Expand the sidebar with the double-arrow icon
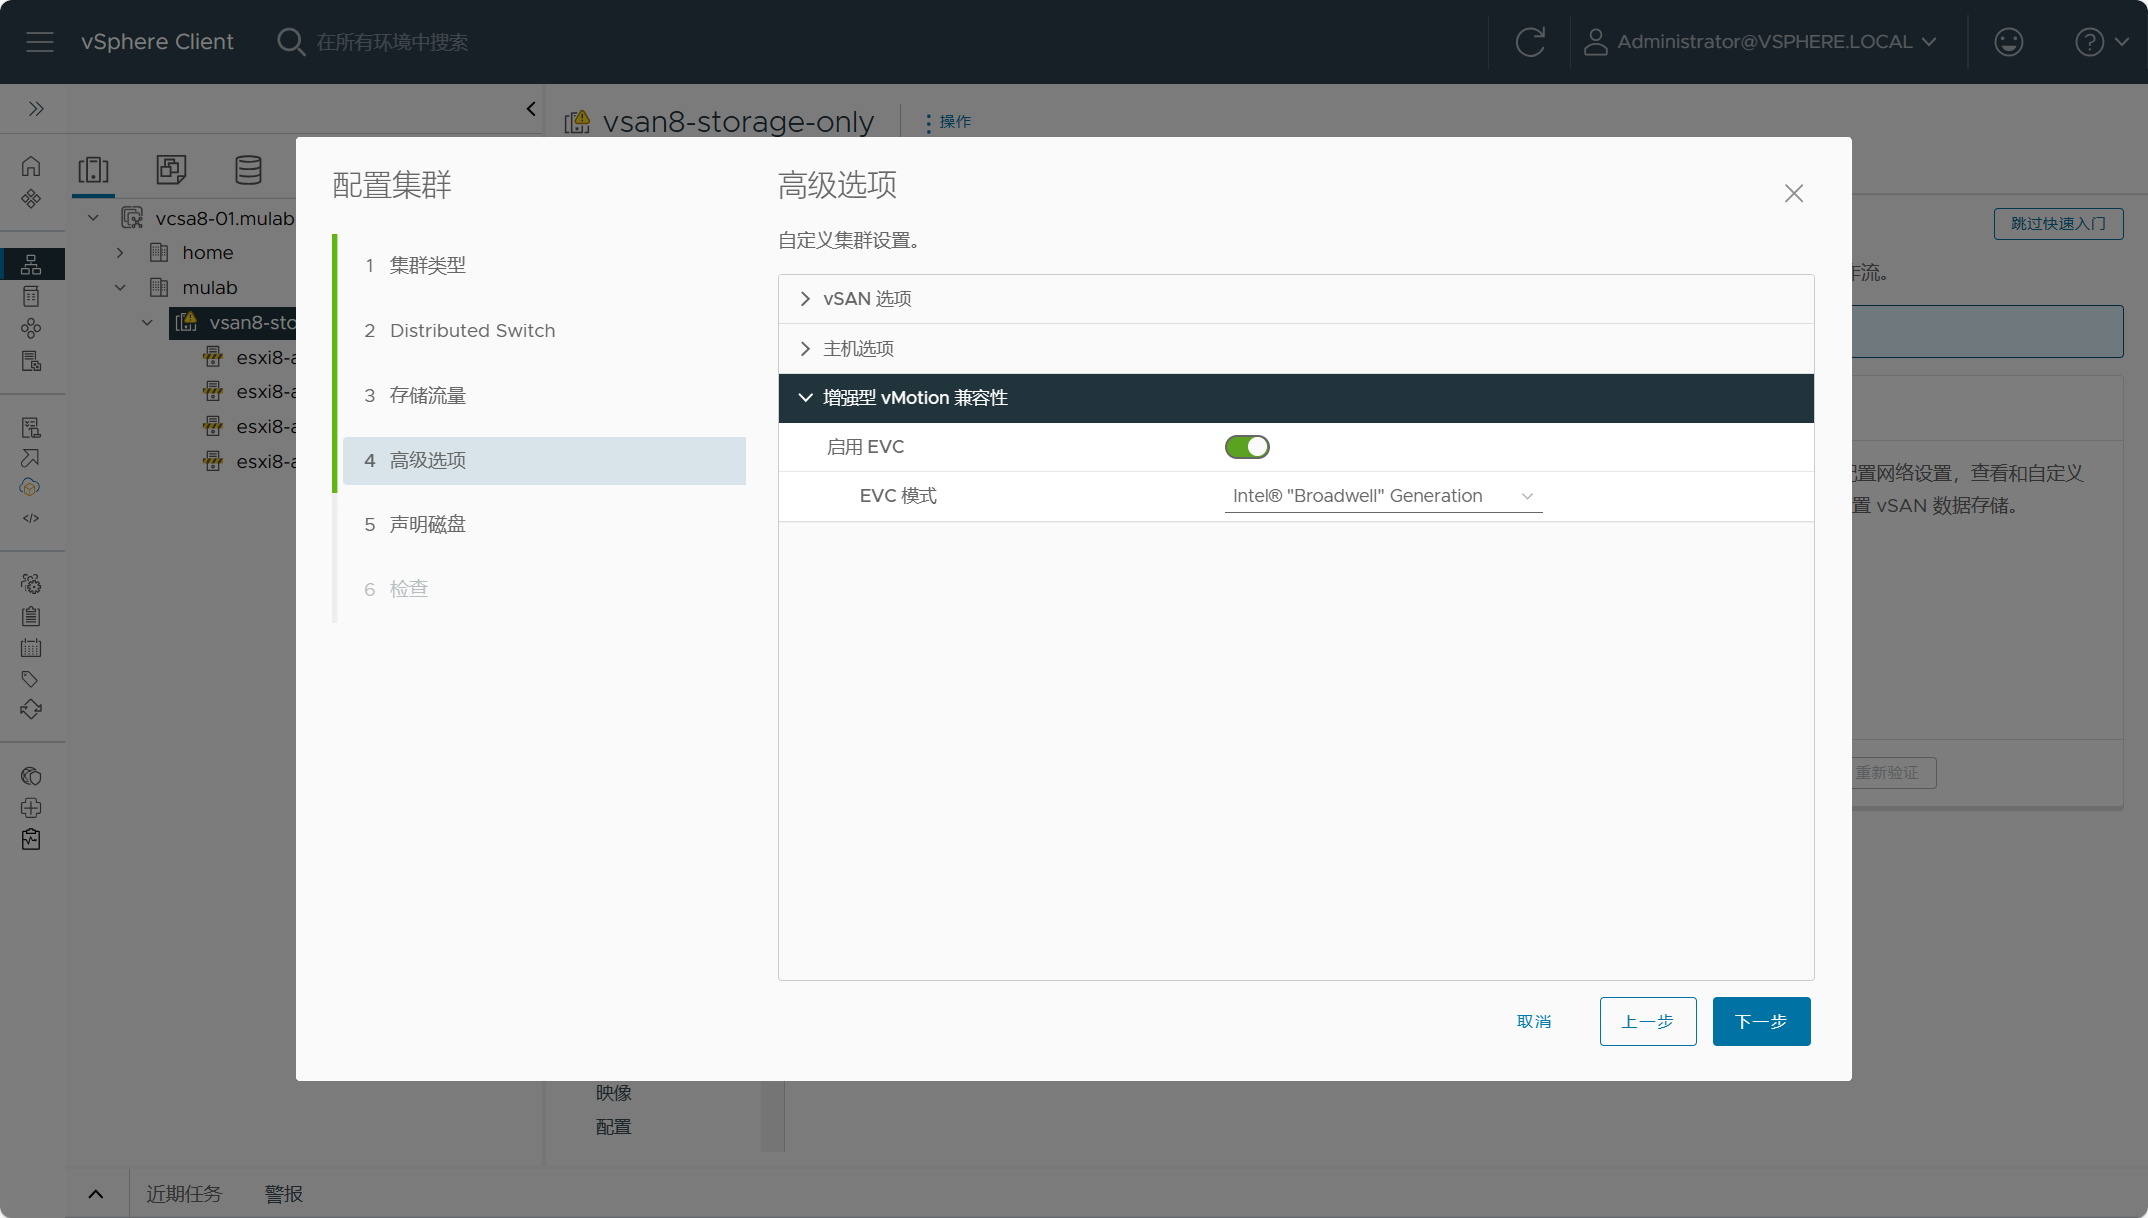This screenshot has height=1218, width=2148. click(x=36, y=108)
